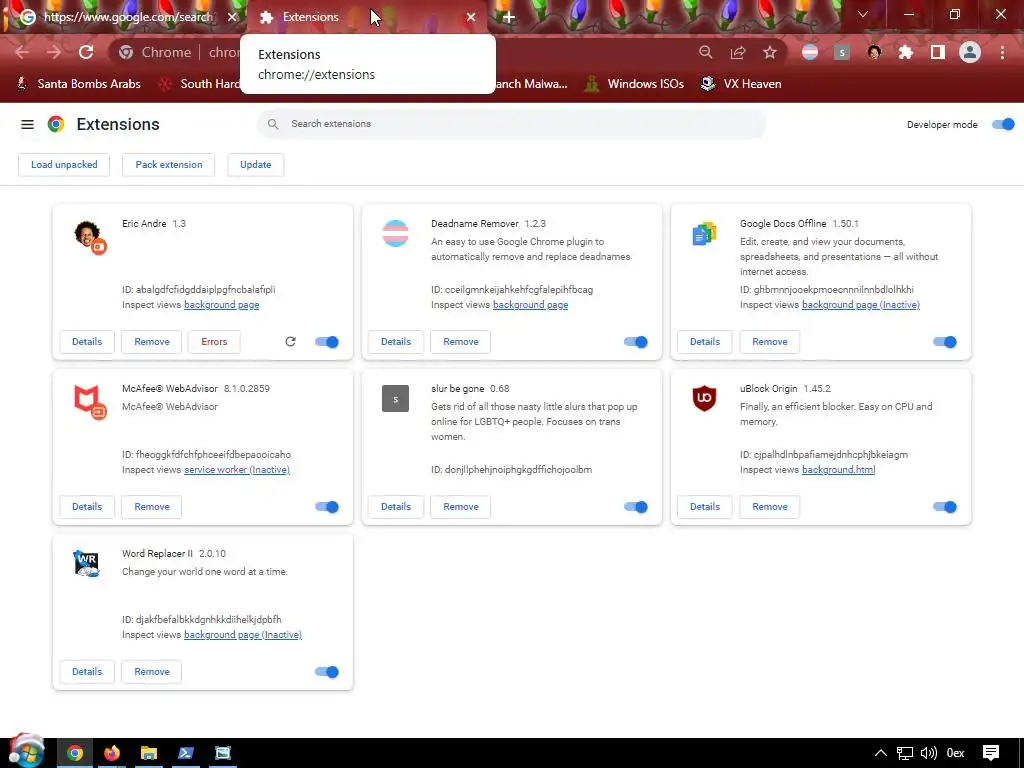Bookmark this page with the star
The width and height of the screenshot is (1024, 768).
(x=770, y=52)
